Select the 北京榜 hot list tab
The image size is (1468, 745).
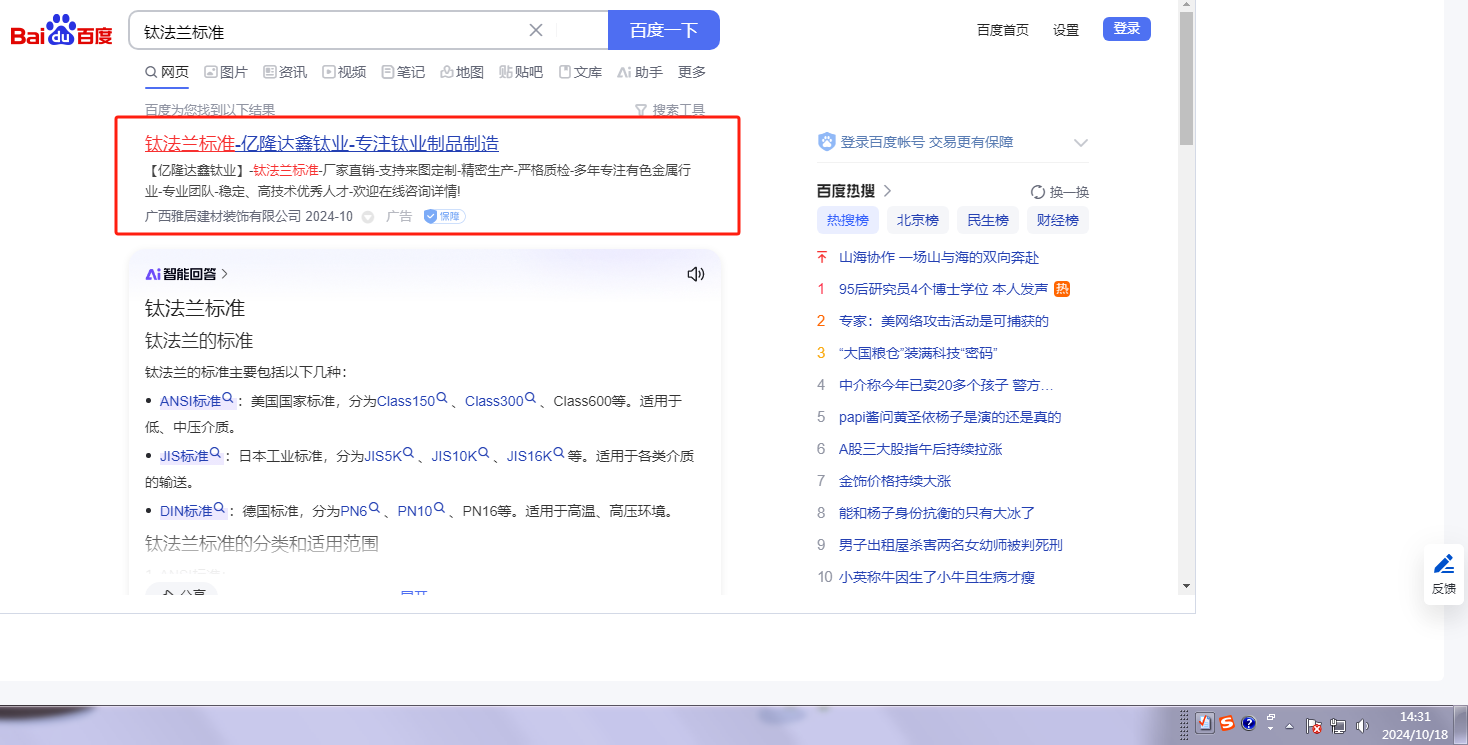pos(917,220)
